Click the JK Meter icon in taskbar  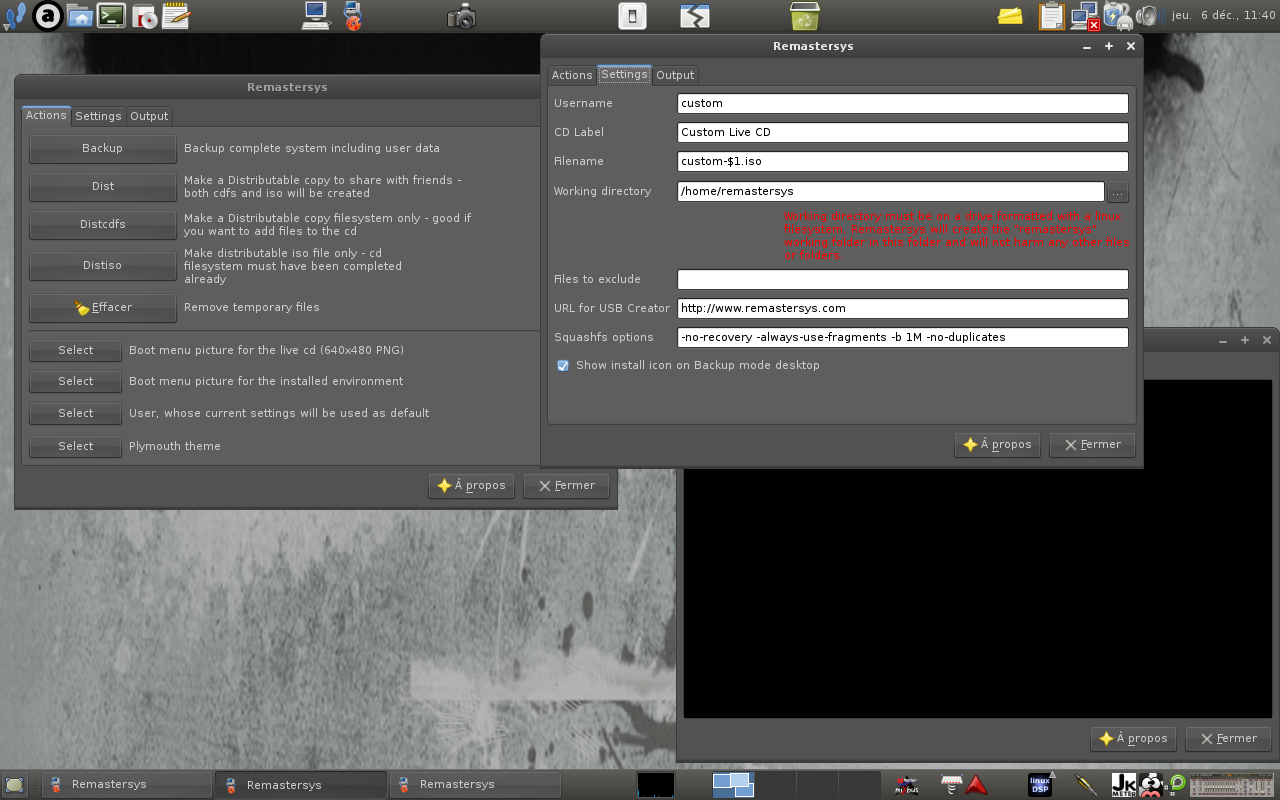coord(1123,784)
